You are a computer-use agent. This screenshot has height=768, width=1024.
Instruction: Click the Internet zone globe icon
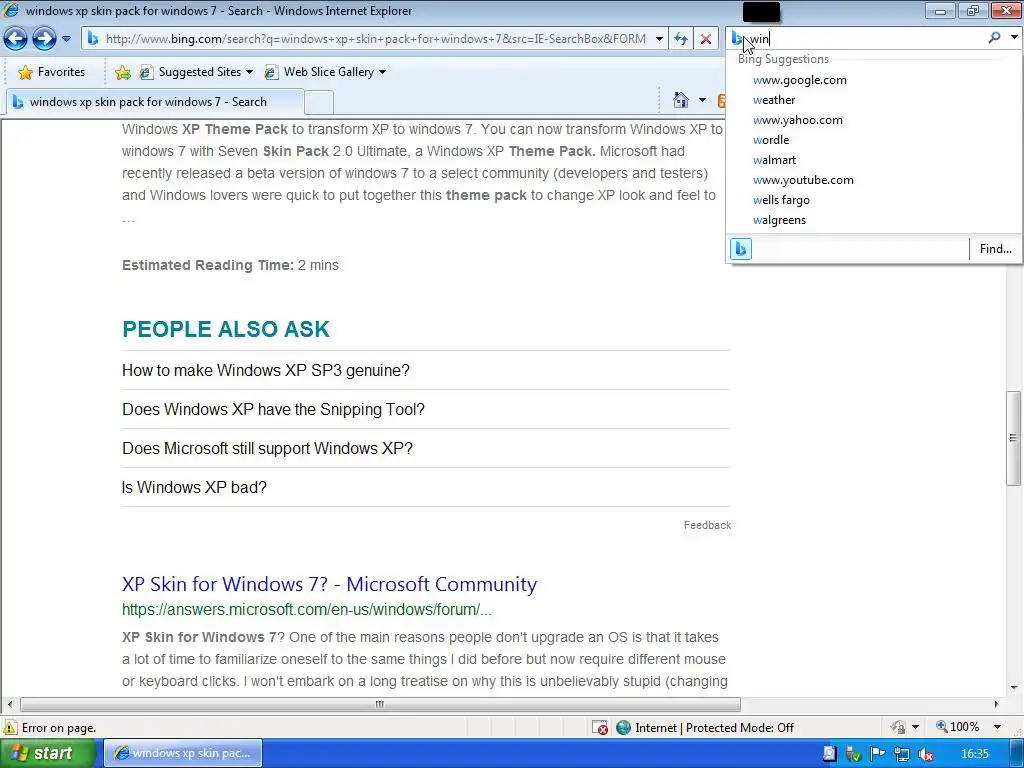coord(624,728)
